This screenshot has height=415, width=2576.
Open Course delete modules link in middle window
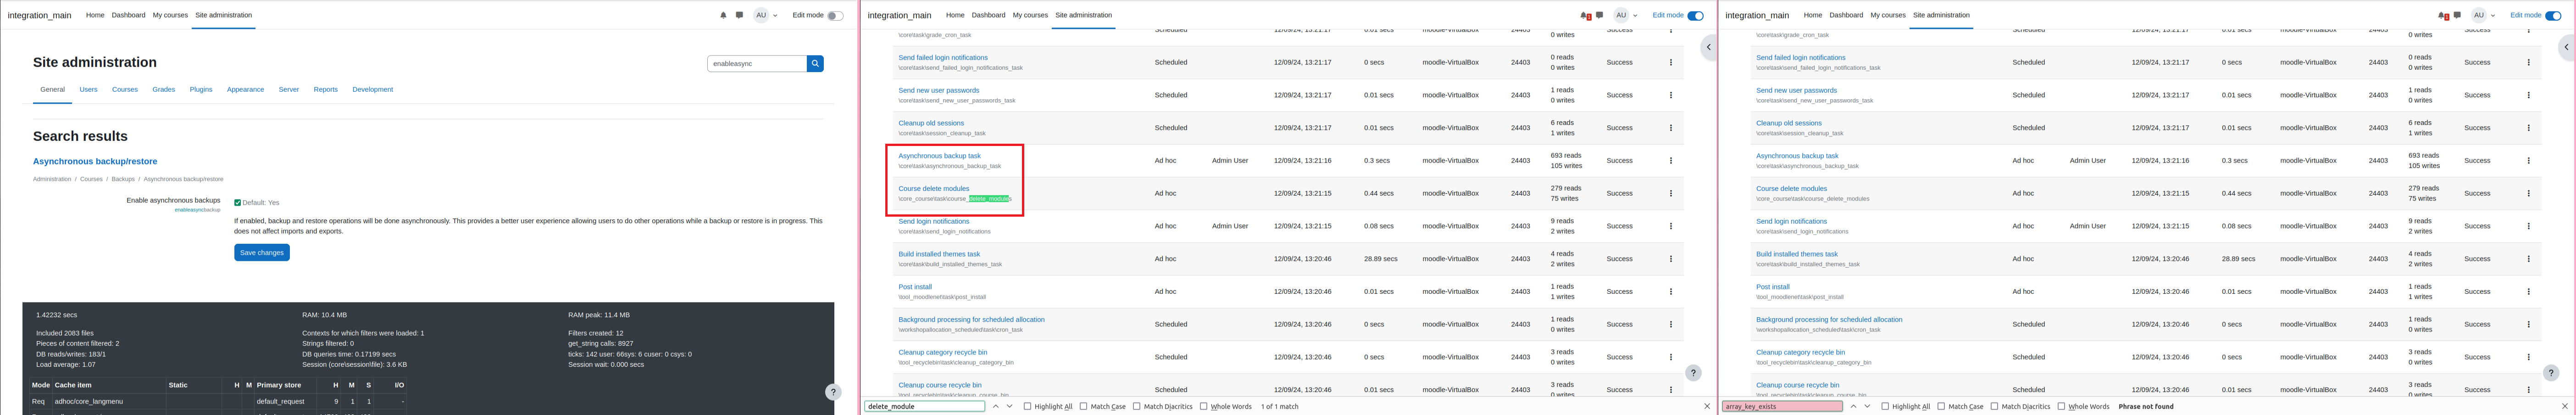[933, 188]
